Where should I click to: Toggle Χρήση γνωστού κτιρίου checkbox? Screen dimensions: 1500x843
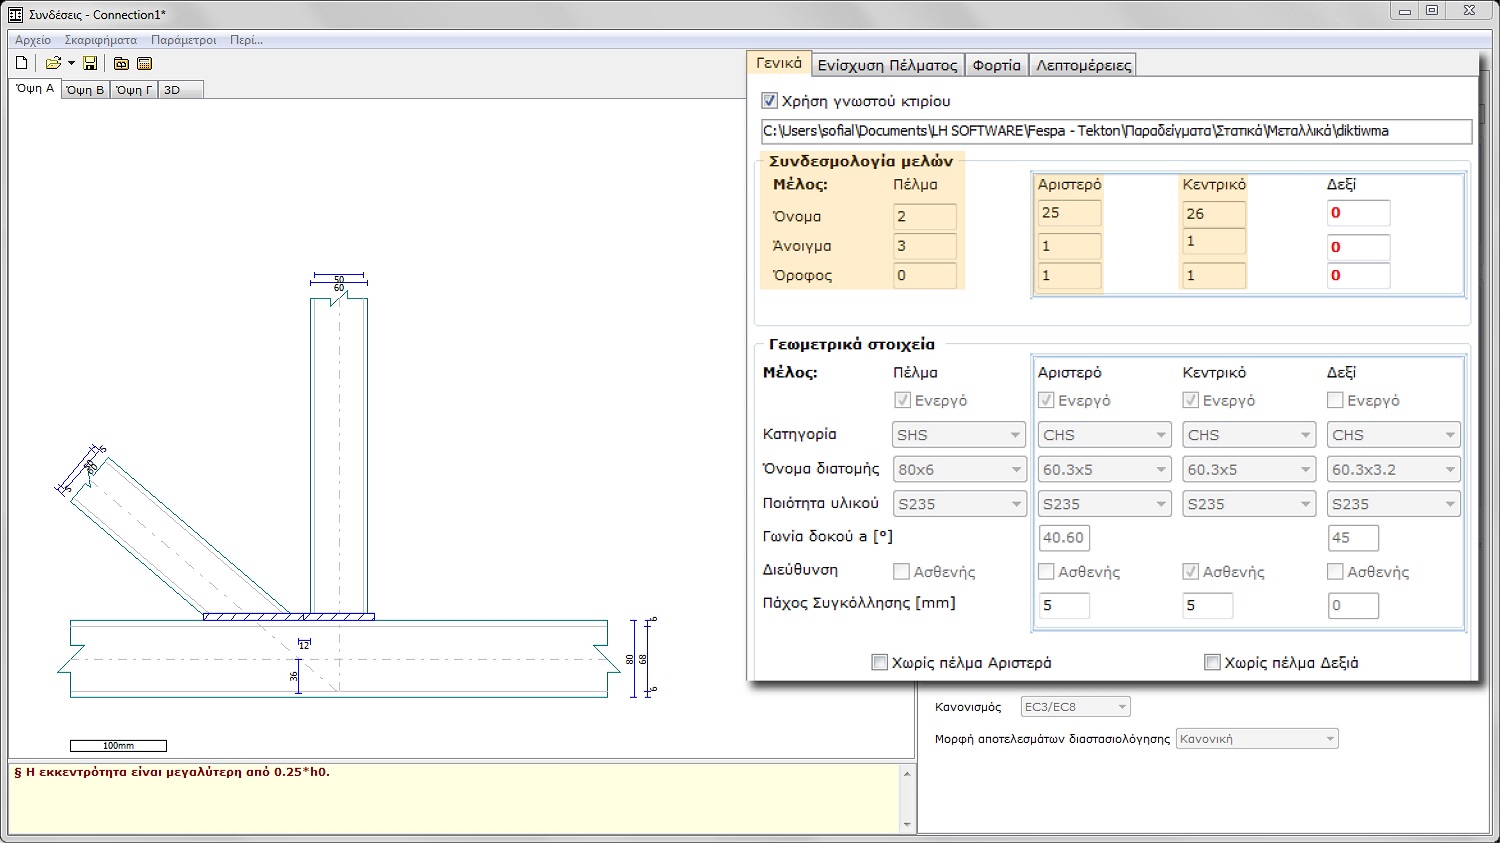(x=769, y=101)
